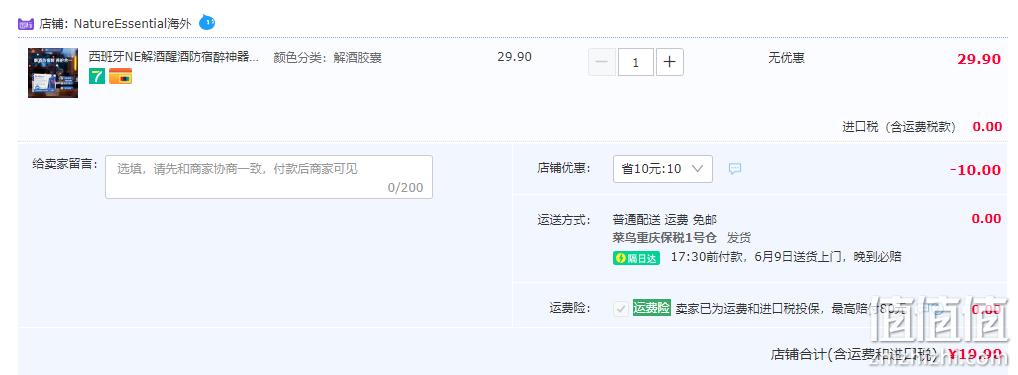Open the 省10元 store discount dropdown
The height and width of the screenshot is (375, 1018).
pos(663,169)
